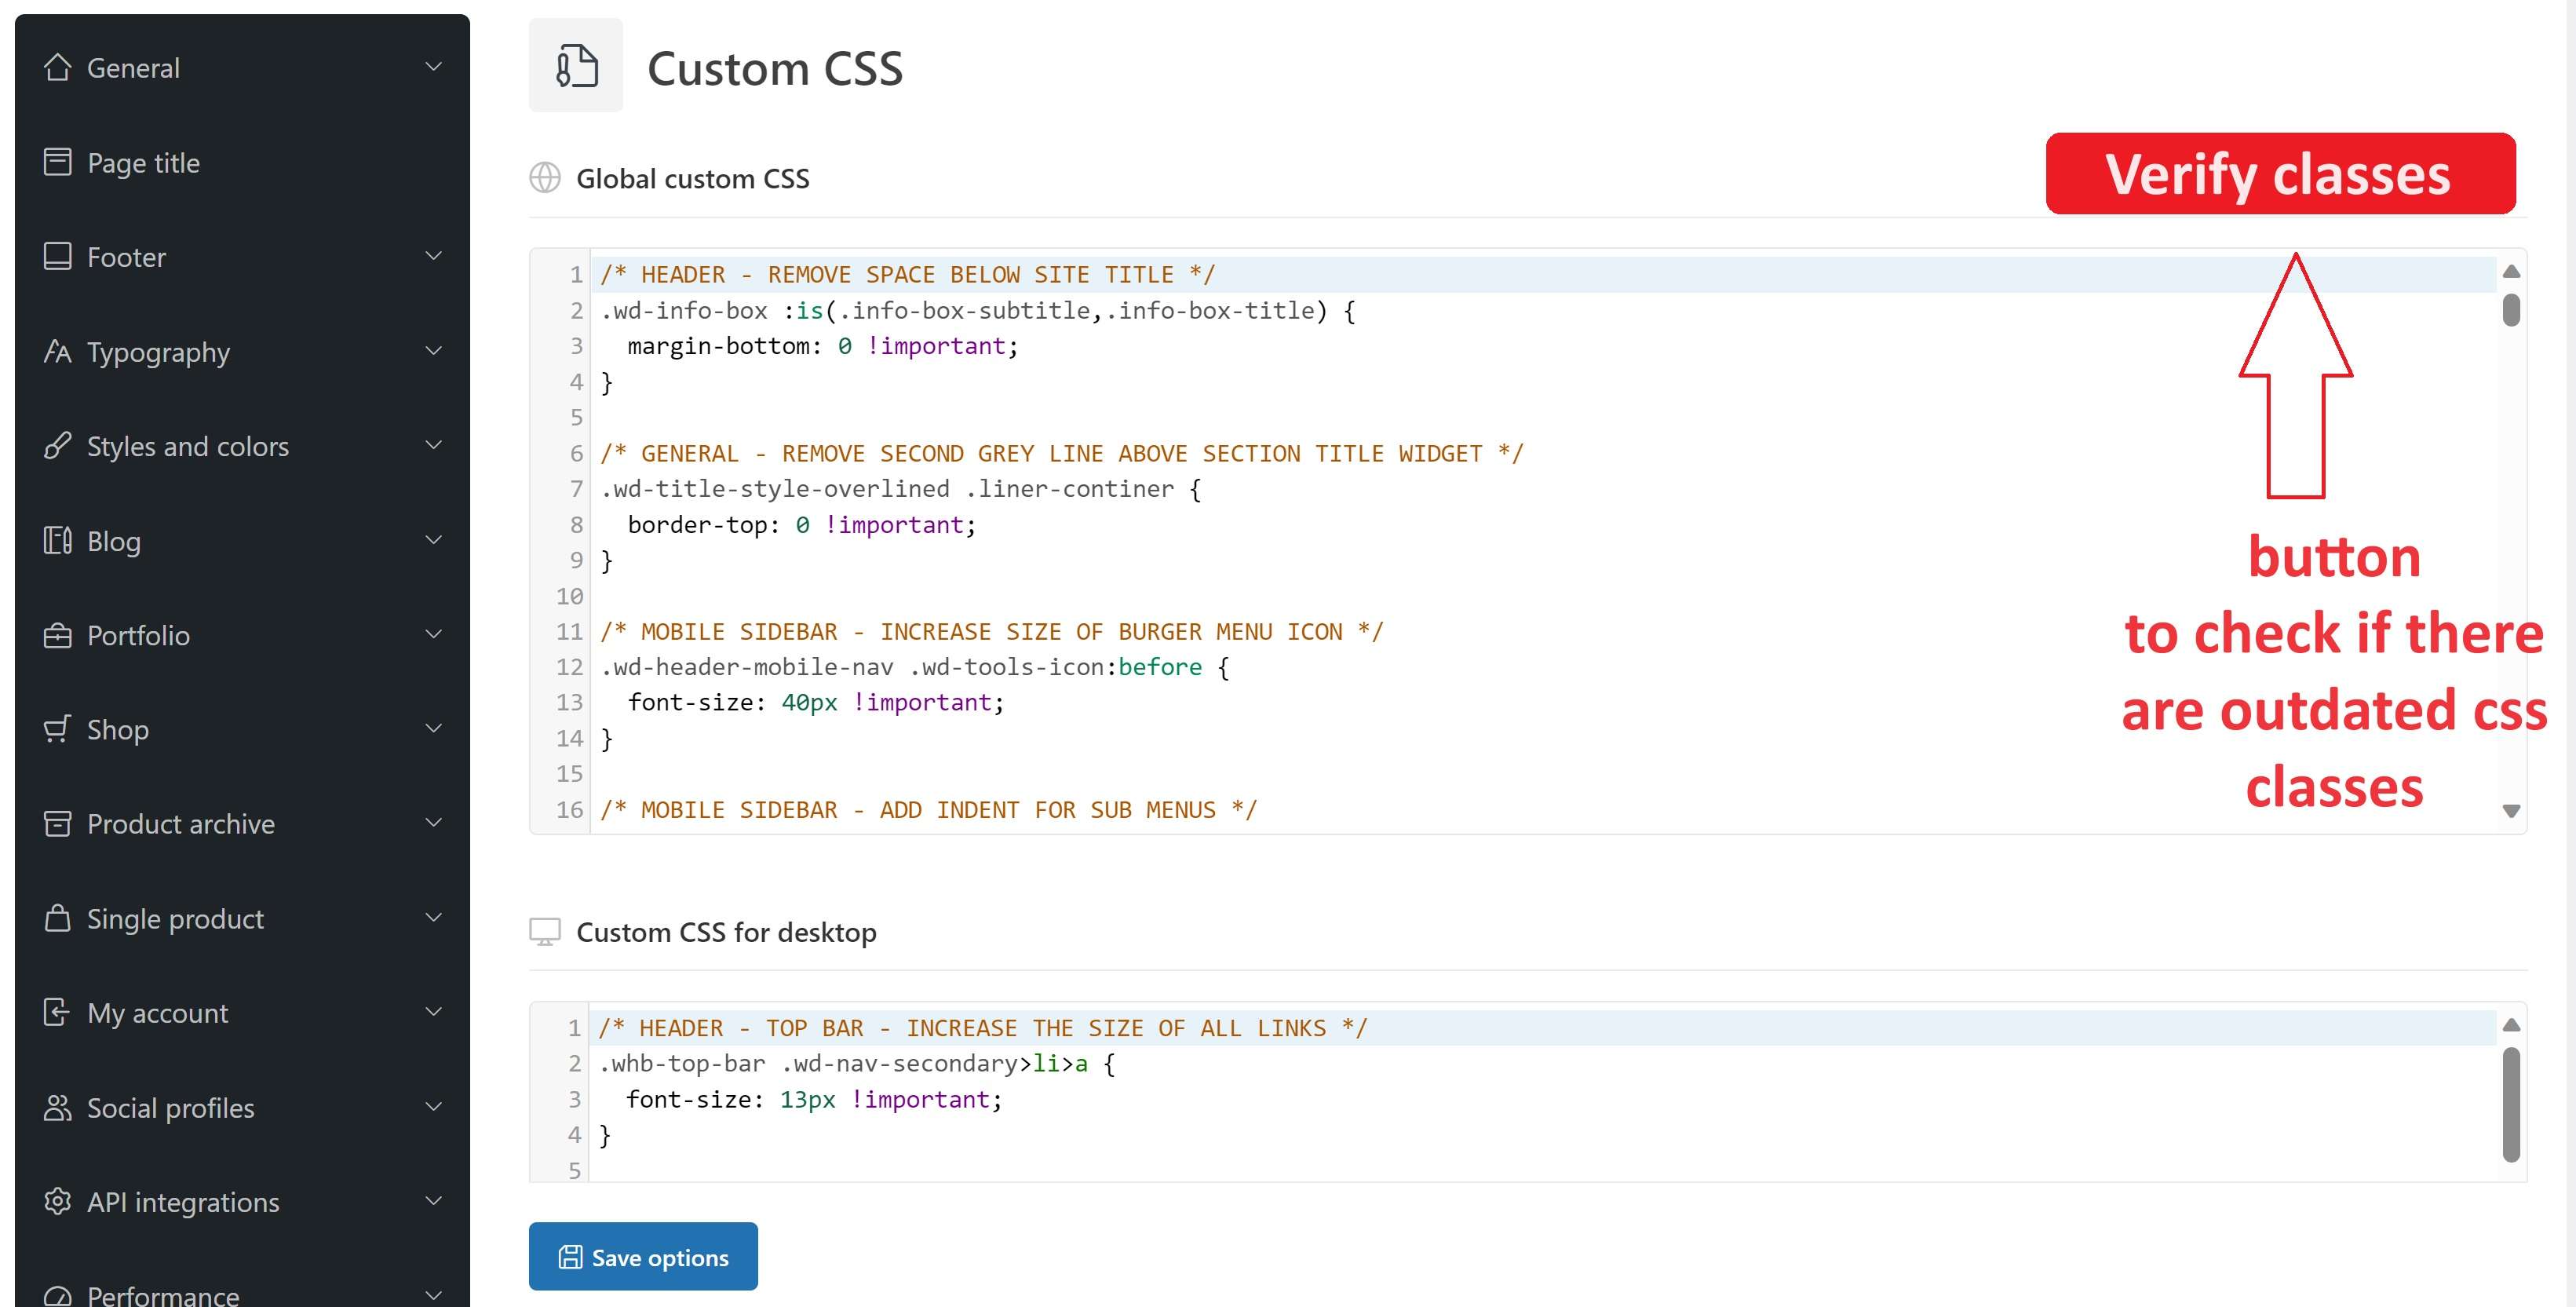The image size is (2576, 1307).
Task: Expand the Portfolio section chevron
Action: click(x=434, y=634)
